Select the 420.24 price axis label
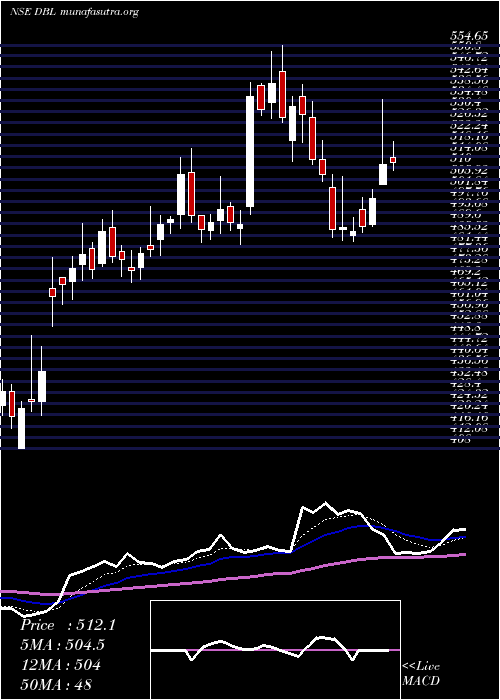The height and width of the screenshot is (700, 500). (470, 406)
